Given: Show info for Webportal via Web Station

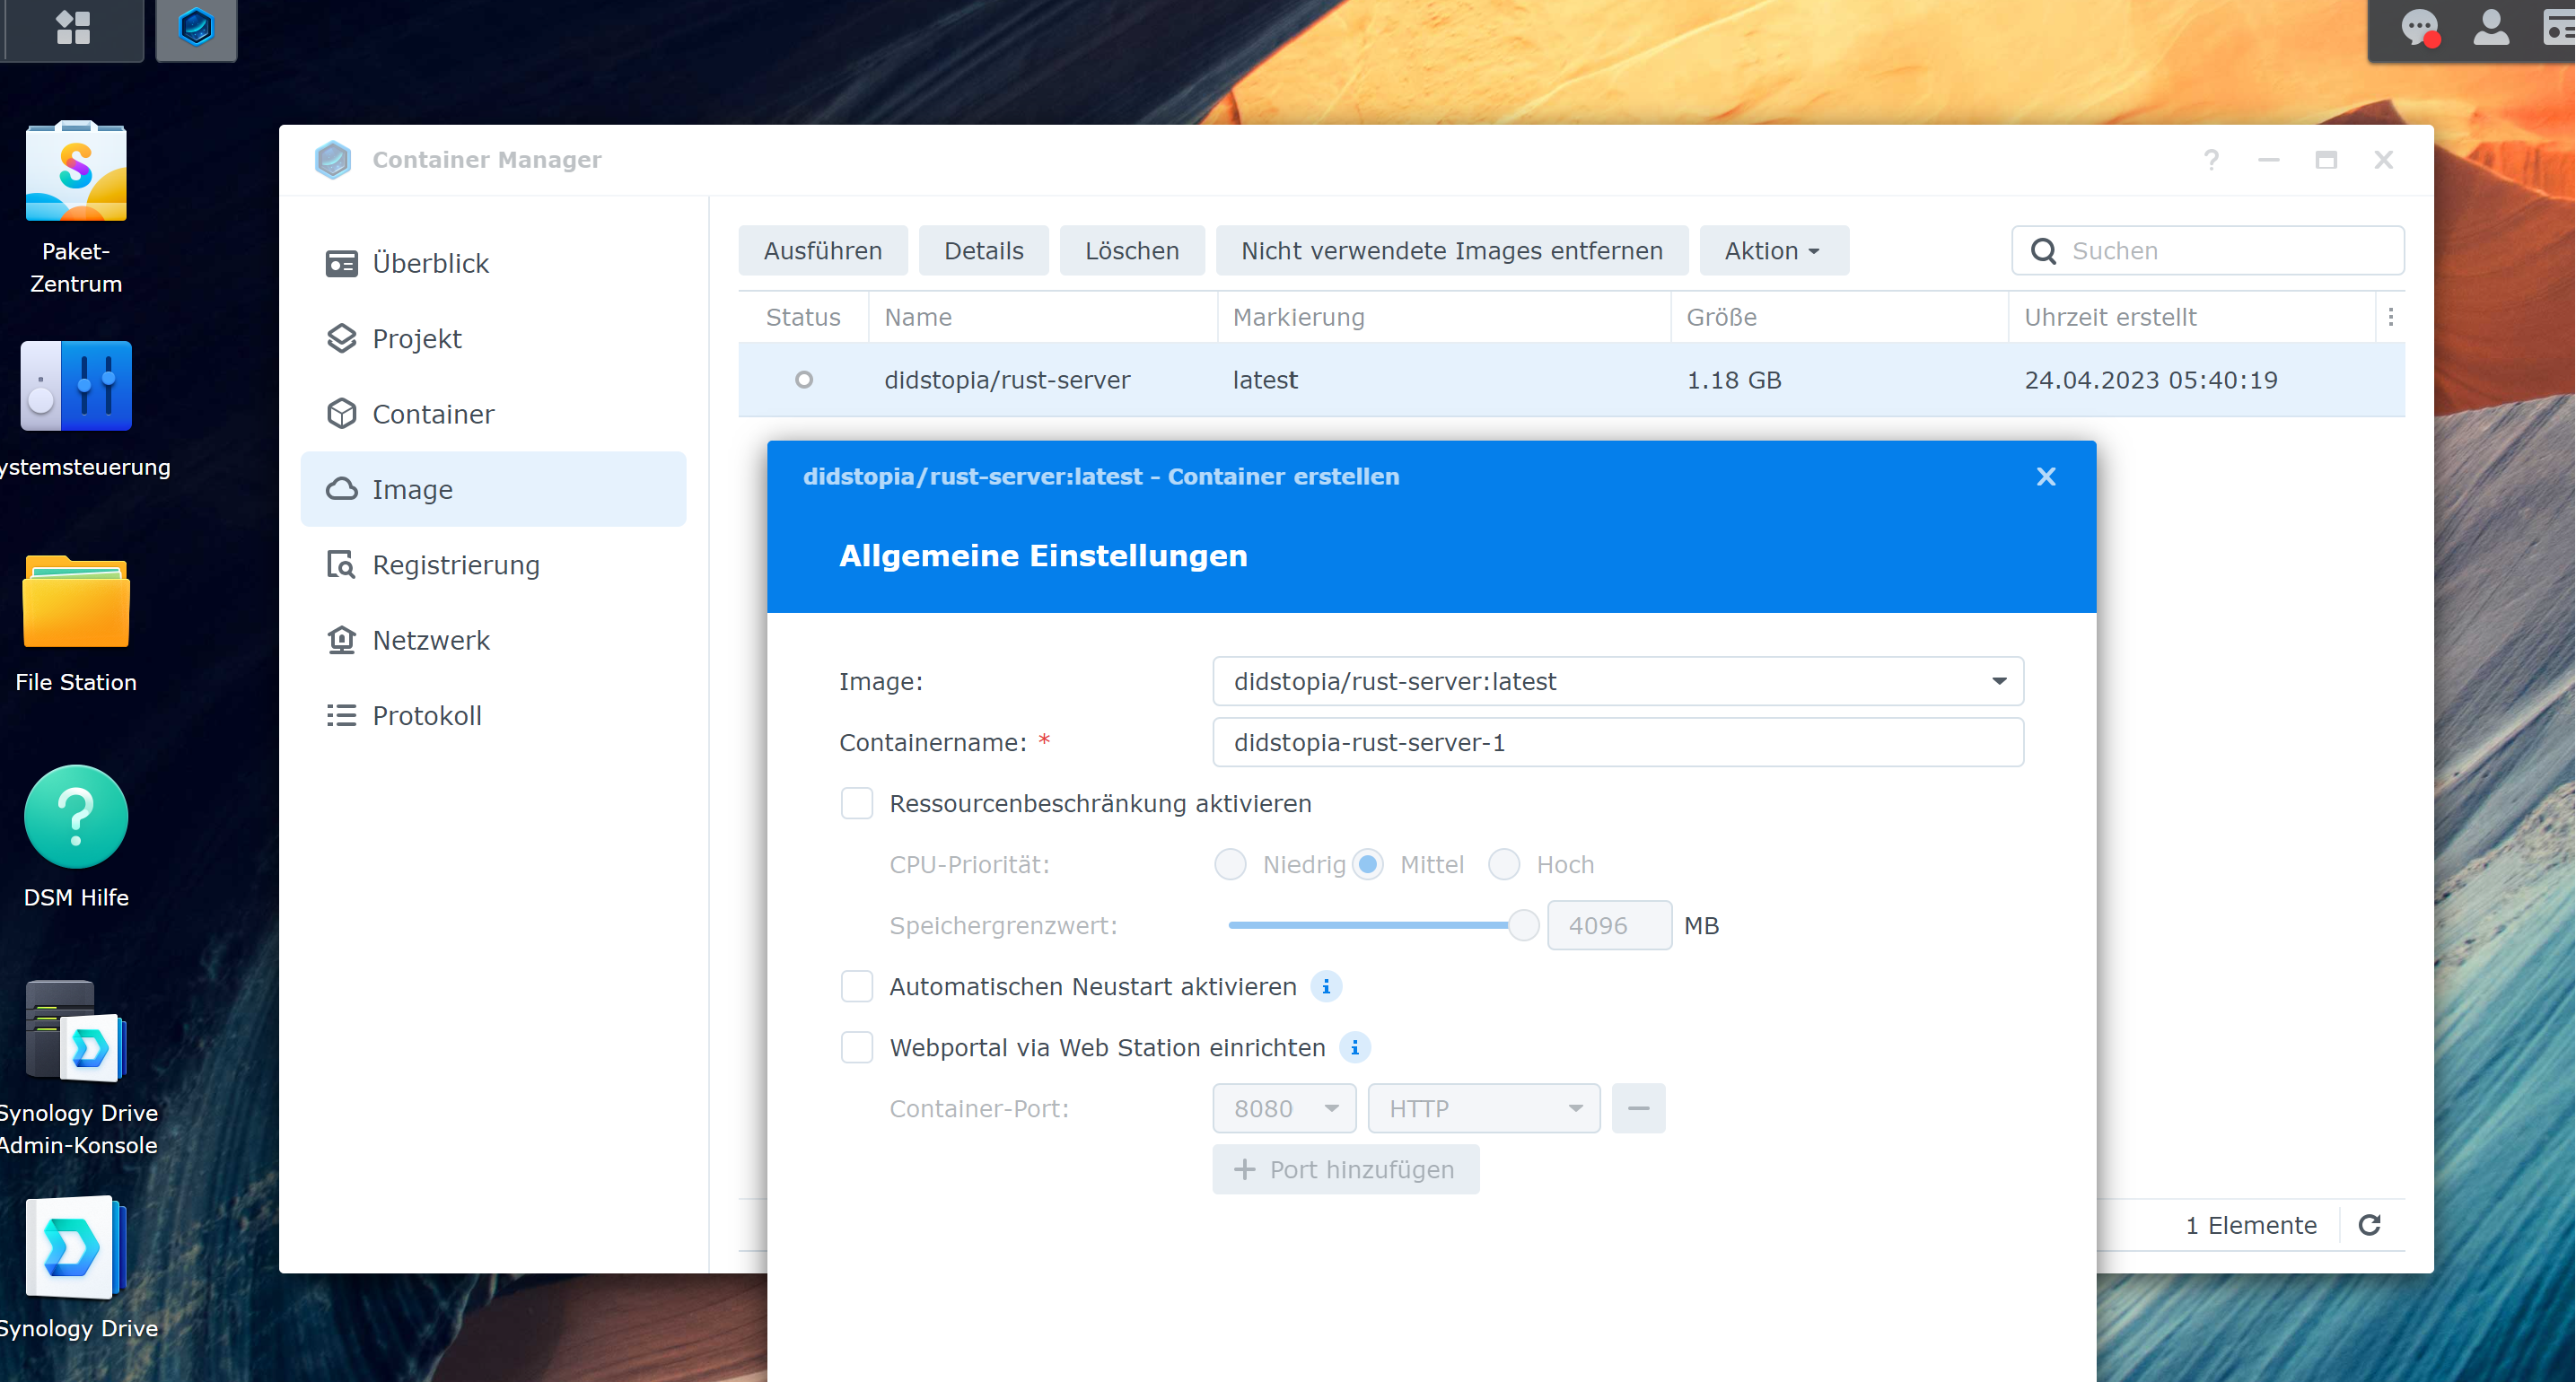Looking at the screenshot, I should click(1355, 1048).
